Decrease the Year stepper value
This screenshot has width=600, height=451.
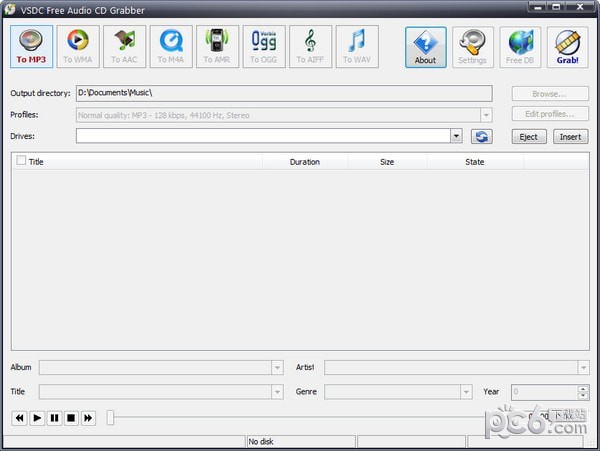(x=583, y=395)
